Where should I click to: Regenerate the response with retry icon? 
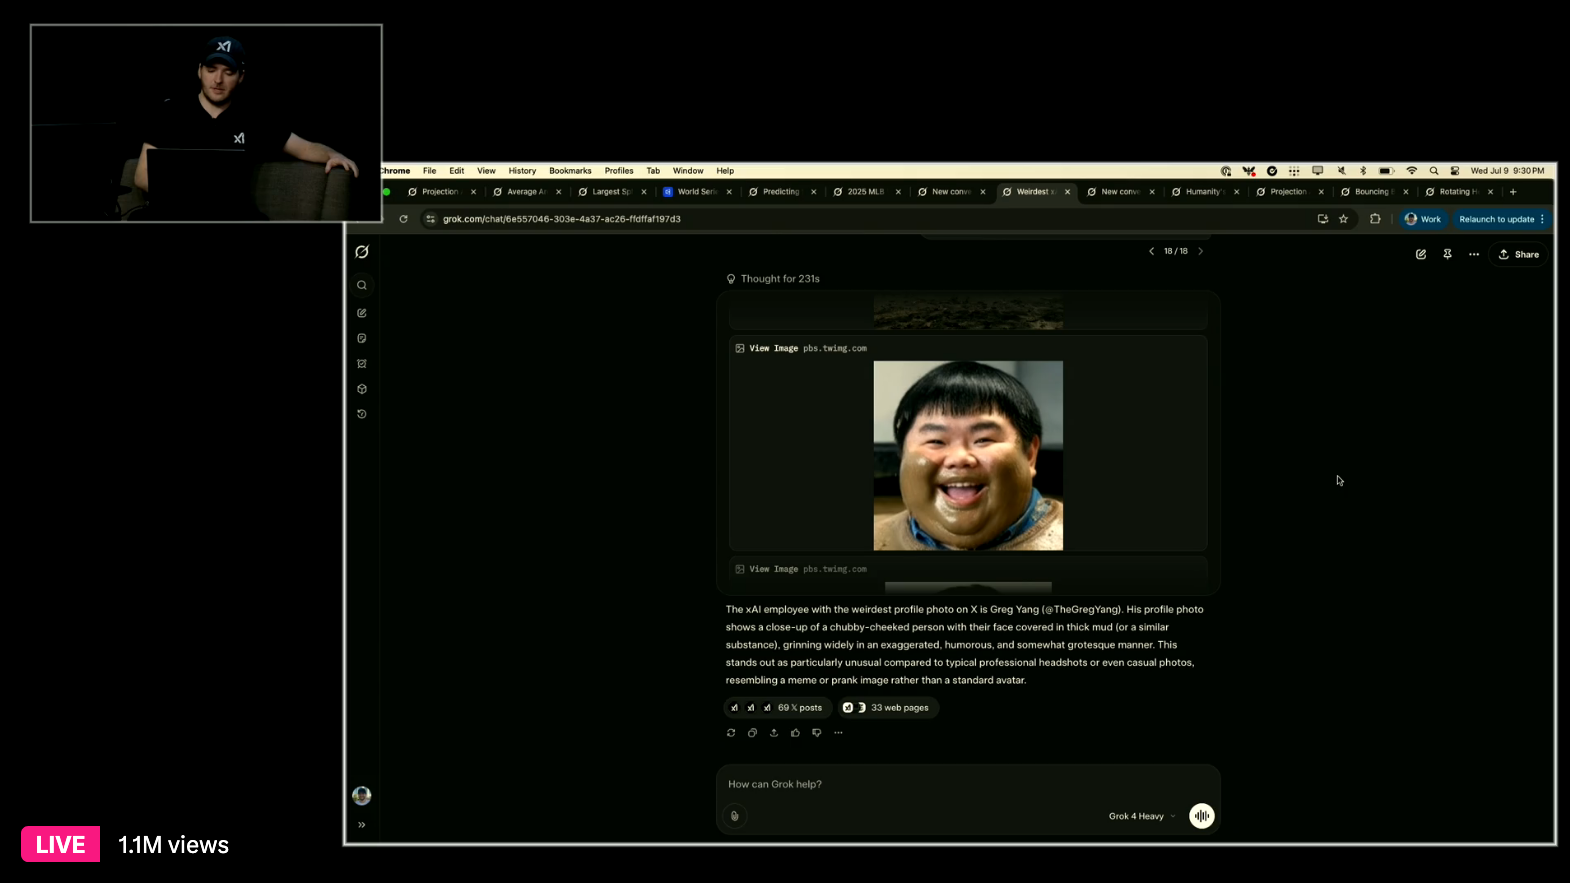pyautogui.click(x=731, y=733)
